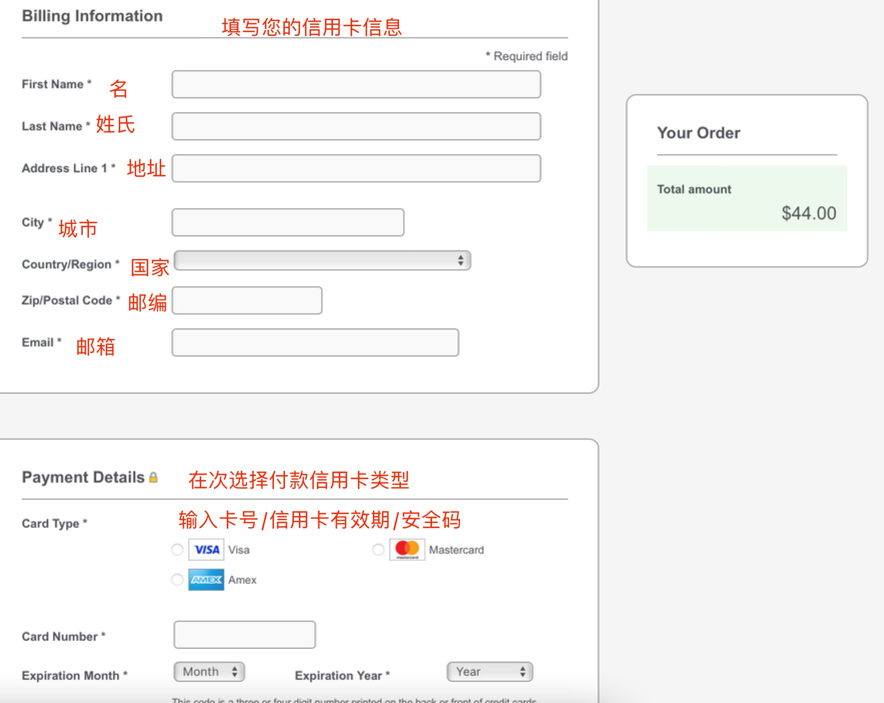
Task: Expand the Expiration Year dropdown
Action: click(x=489, y=672)
